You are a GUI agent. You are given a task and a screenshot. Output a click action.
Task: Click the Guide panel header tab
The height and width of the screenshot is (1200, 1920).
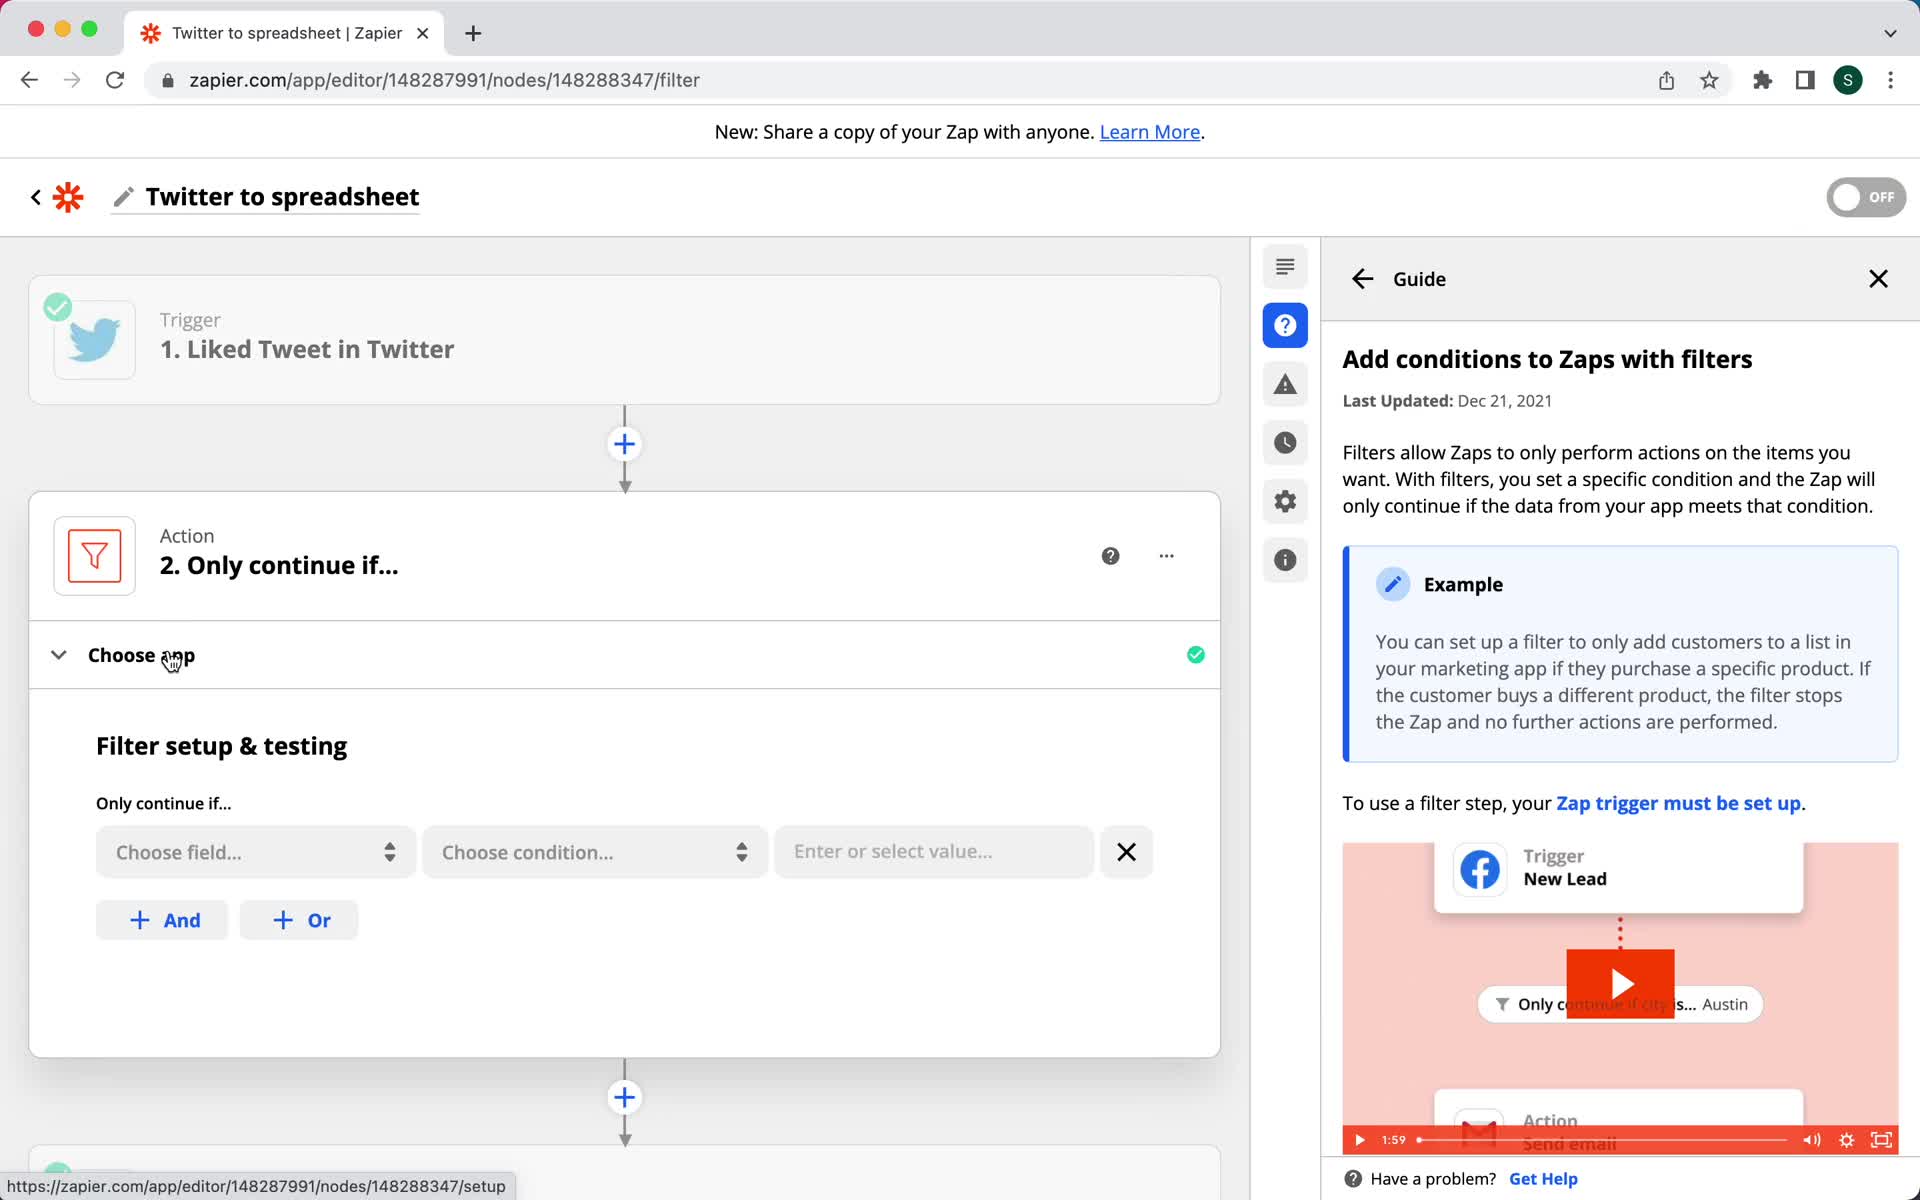point(1418,278)
